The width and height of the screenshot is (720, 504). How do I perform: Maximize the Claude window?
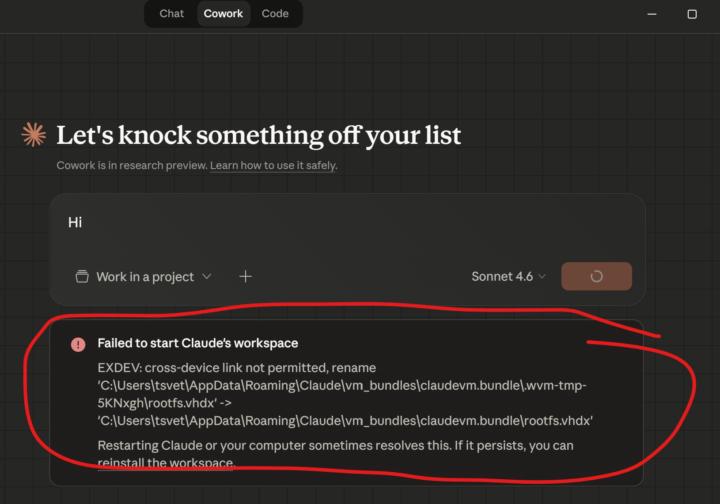click(x=692, y=14)
